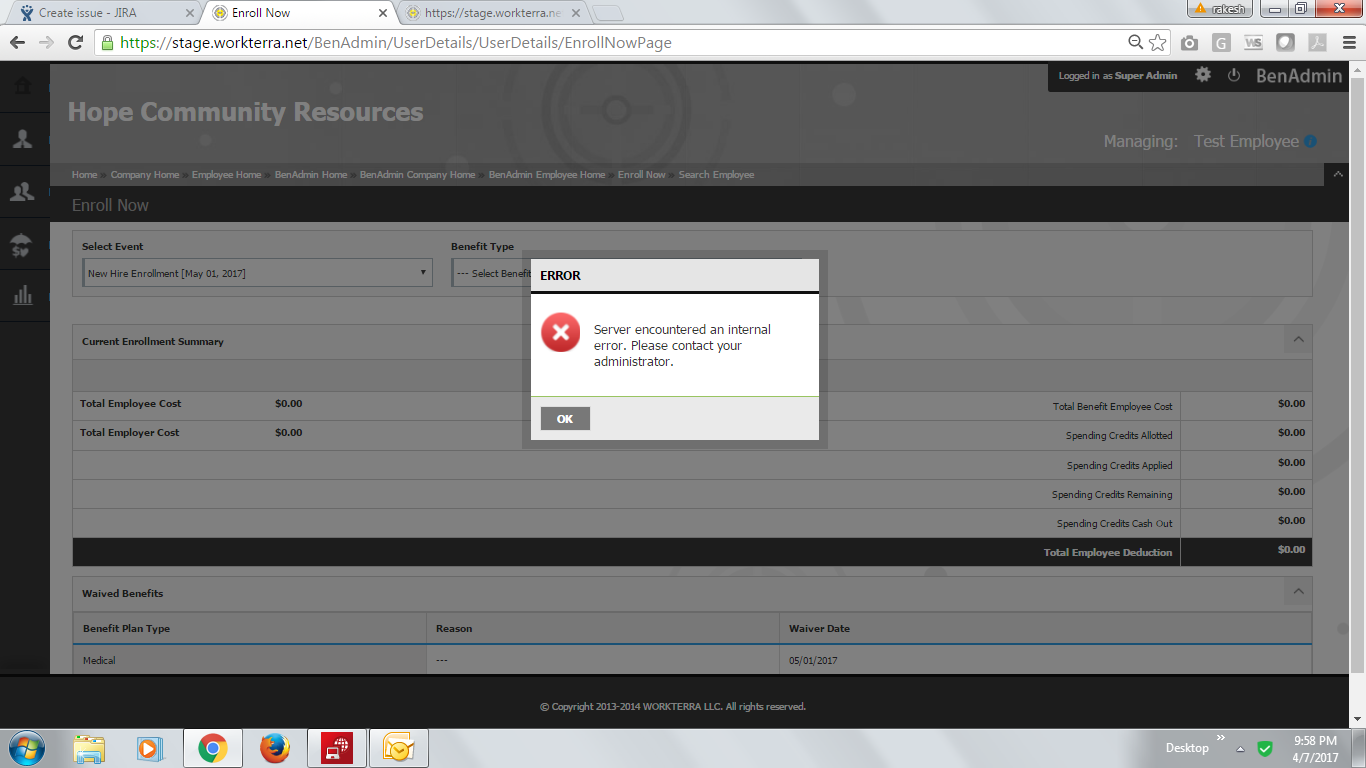
Task: Open the Benefit Type dropdown
Action: (492, 273)
